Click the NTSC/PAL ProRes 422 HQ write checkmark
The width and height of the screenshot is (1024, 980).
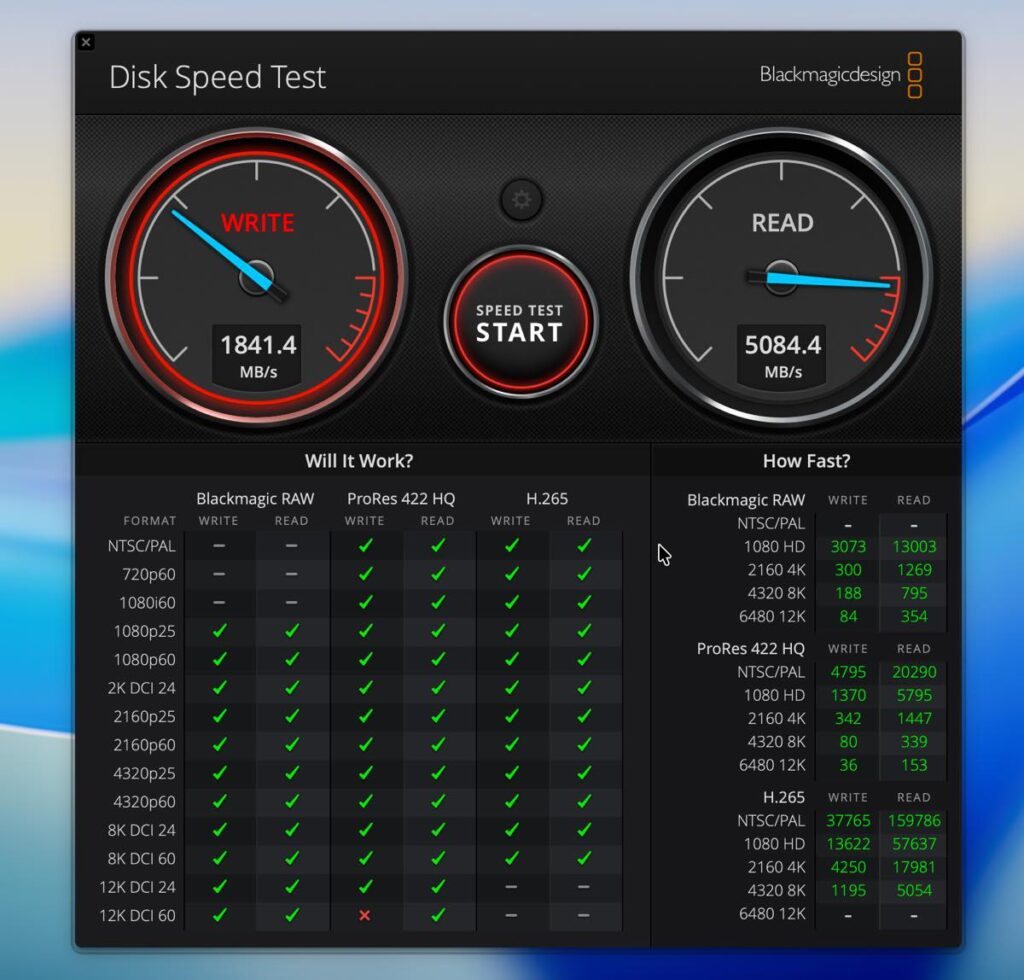[x=365, y=545]
